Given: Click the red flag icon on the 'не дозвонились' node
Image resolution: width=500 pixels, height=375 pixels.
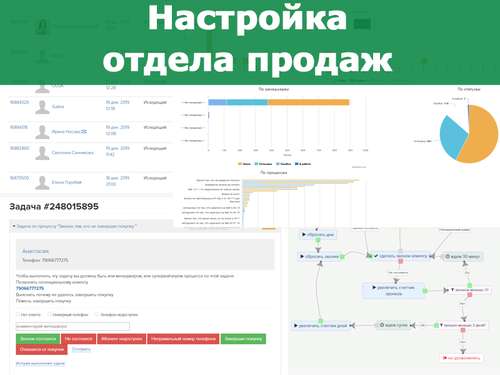Looking at the screenshot, I should pyautogui.click(x=445, y=358).
